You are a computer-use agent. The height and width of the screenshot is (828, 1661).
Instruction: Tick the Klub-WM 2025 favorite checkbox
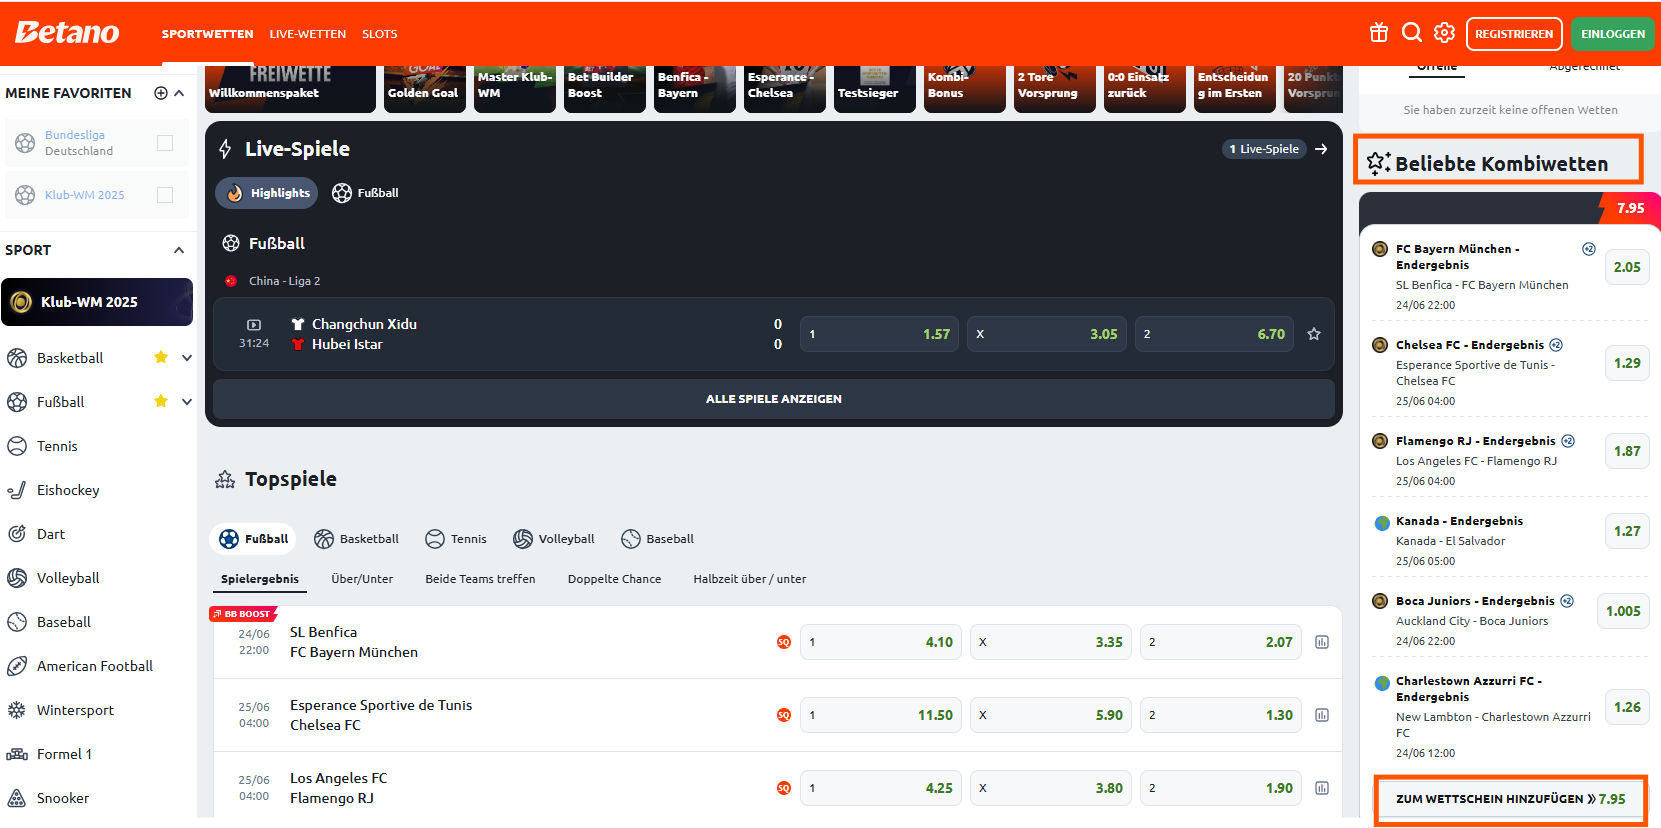(165, 195)
